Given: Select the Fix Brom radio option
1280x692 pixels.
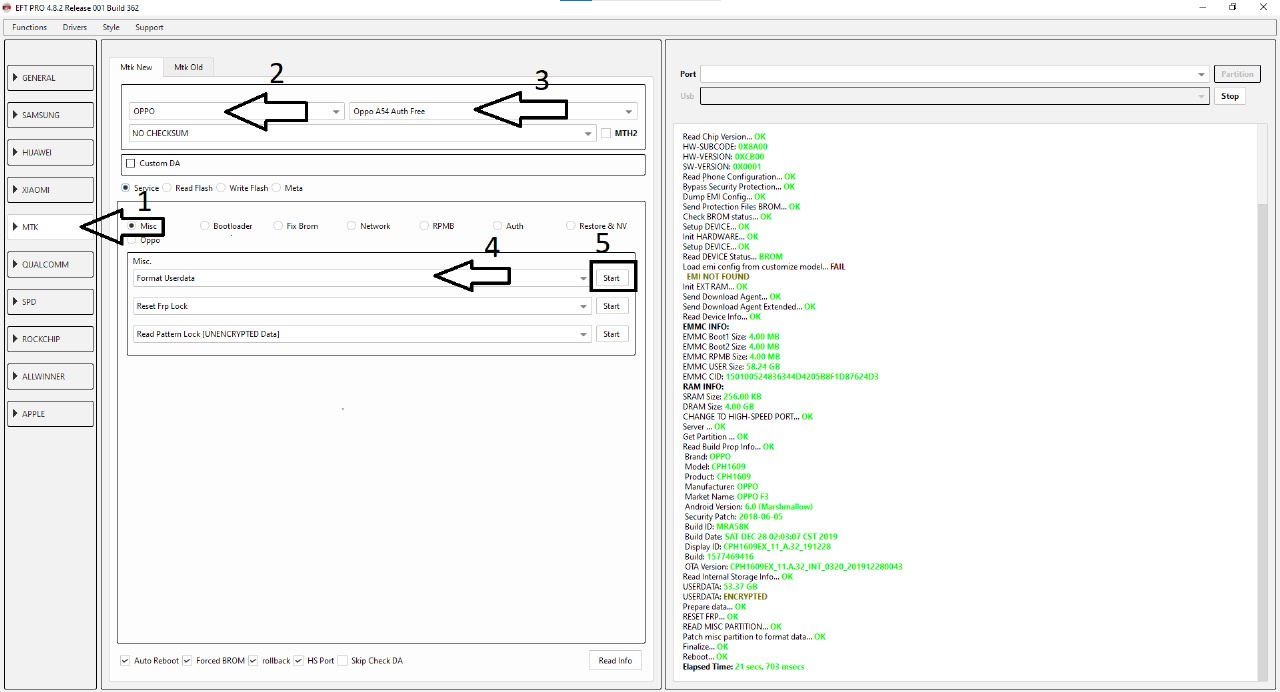Looking at the screenshot, I should (278, 226).
